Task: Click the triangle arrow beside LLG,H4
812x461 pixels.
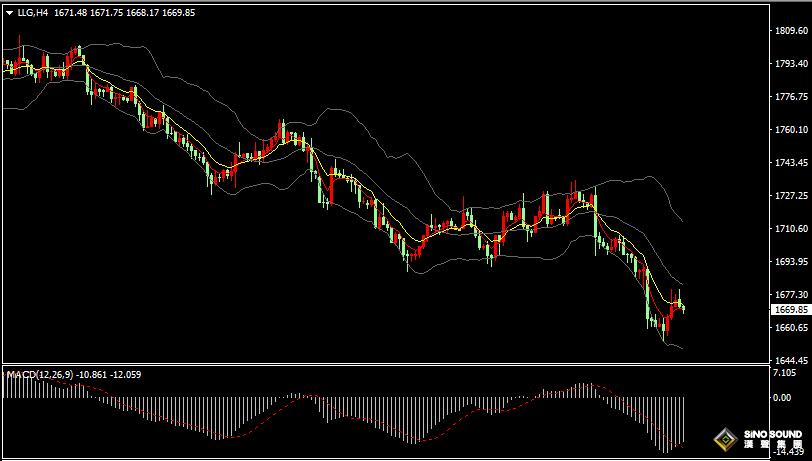Action: [10, 13]
